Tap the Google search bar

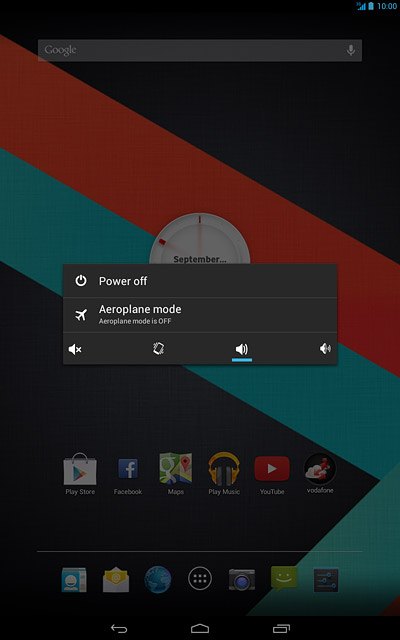pos(200,50)
